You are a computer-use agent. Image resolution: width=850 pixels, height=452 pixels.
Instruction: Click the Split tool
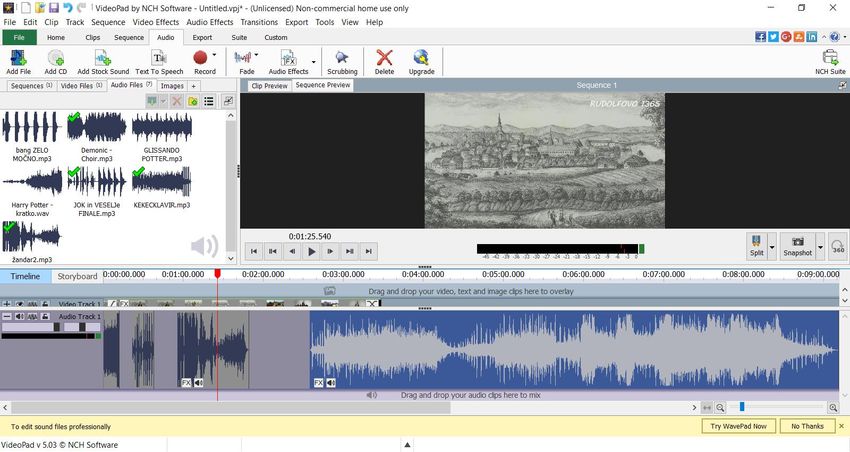(x=757, y=246)
